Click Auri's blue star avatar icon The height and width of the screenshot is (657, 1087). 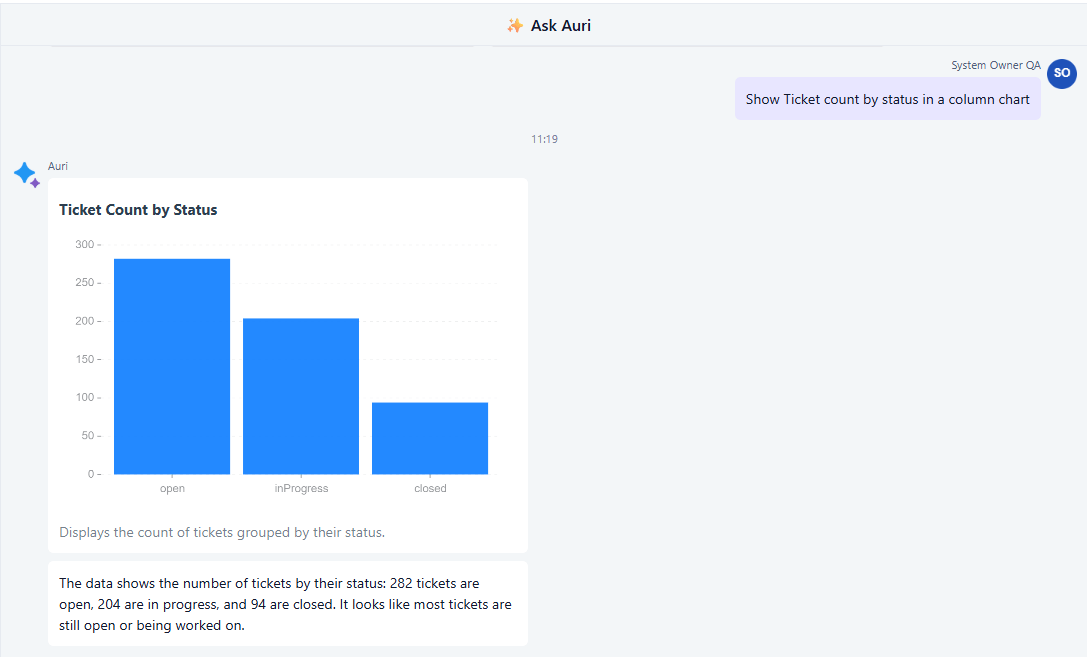point(26,174)
